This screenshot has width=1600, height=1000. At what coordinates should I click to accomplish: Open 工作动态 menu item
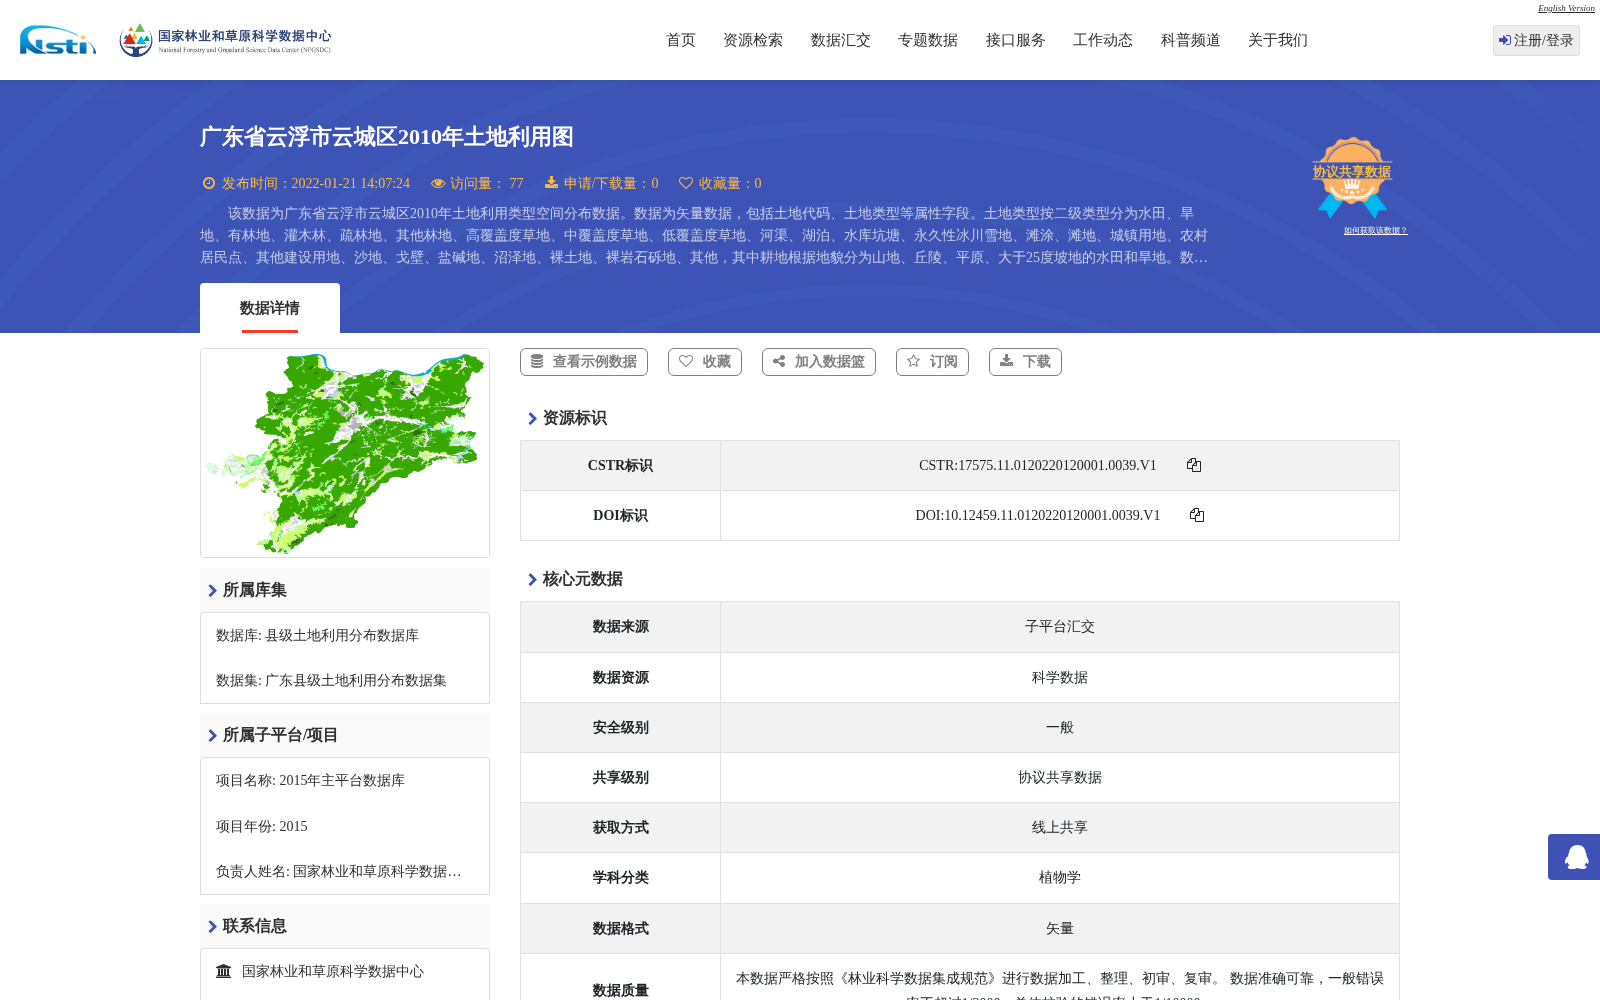point(1103,40)
